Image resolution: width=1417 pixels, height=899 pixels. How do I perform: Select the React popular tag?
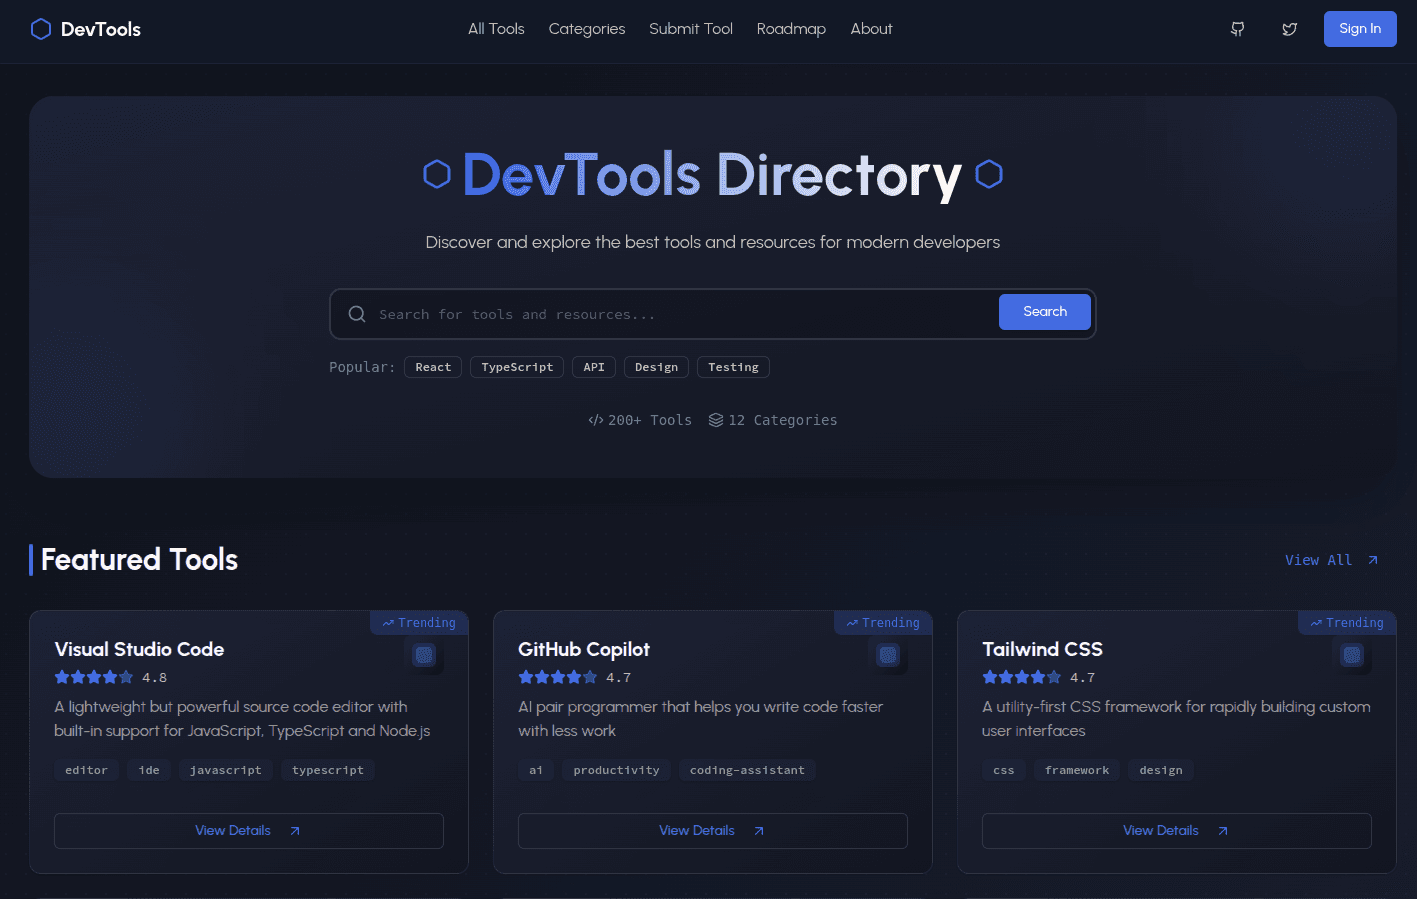[432, 367]
